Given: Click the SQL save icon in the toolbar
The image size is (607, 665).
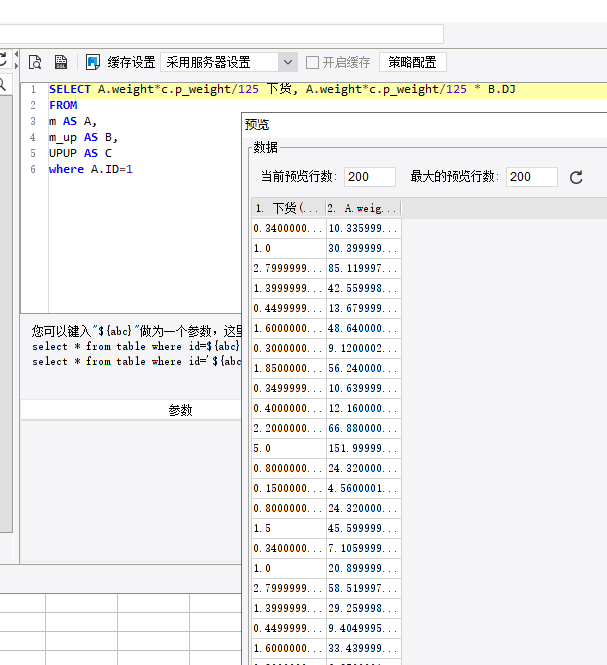Looking at the screenshot, I should tap(61, 62).
